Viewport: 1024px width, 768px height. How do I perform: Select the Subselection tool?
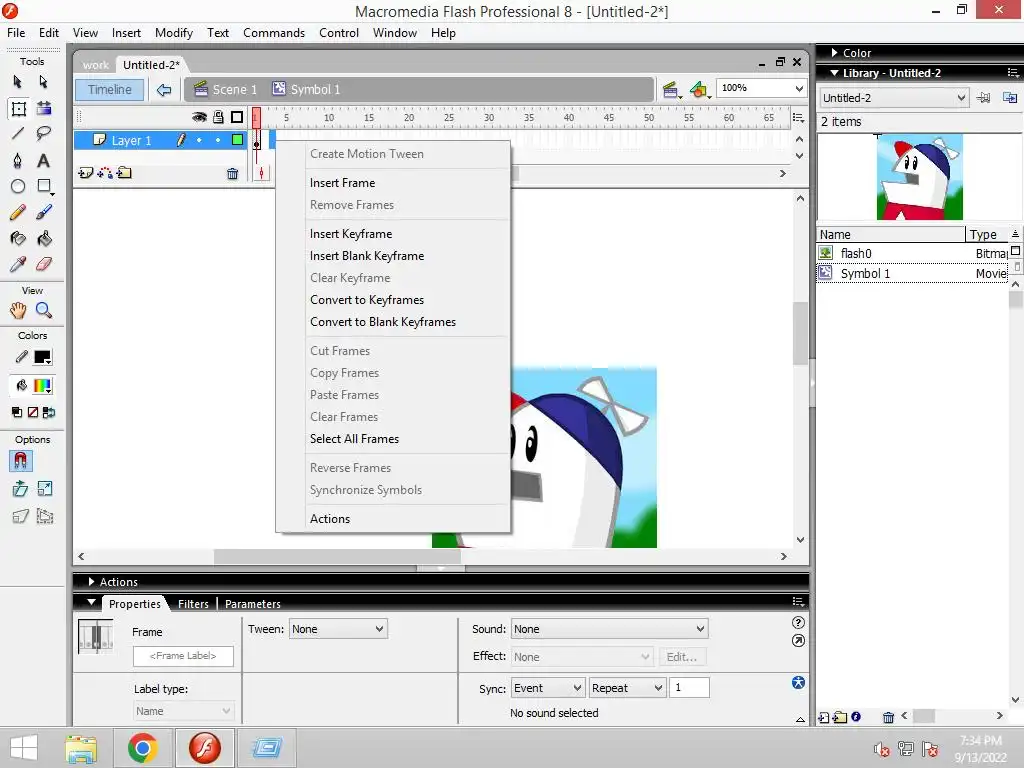click(43, 82)
